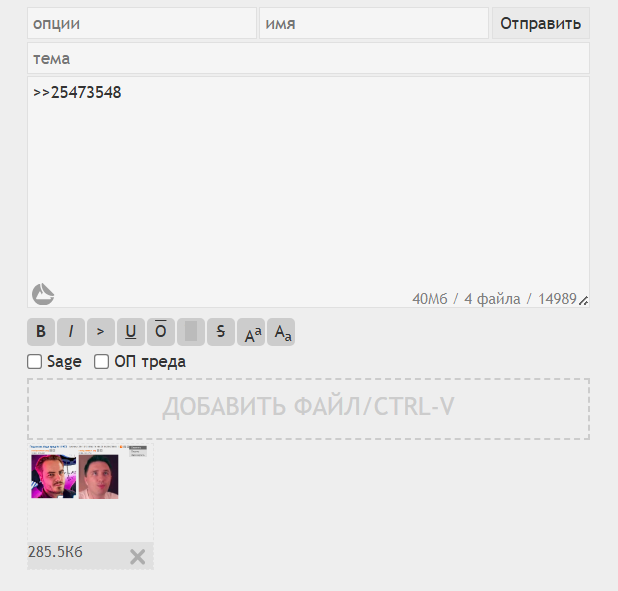Open the attached image thumbnail preview
The image size is (618, 591).
tap(90, 492)
